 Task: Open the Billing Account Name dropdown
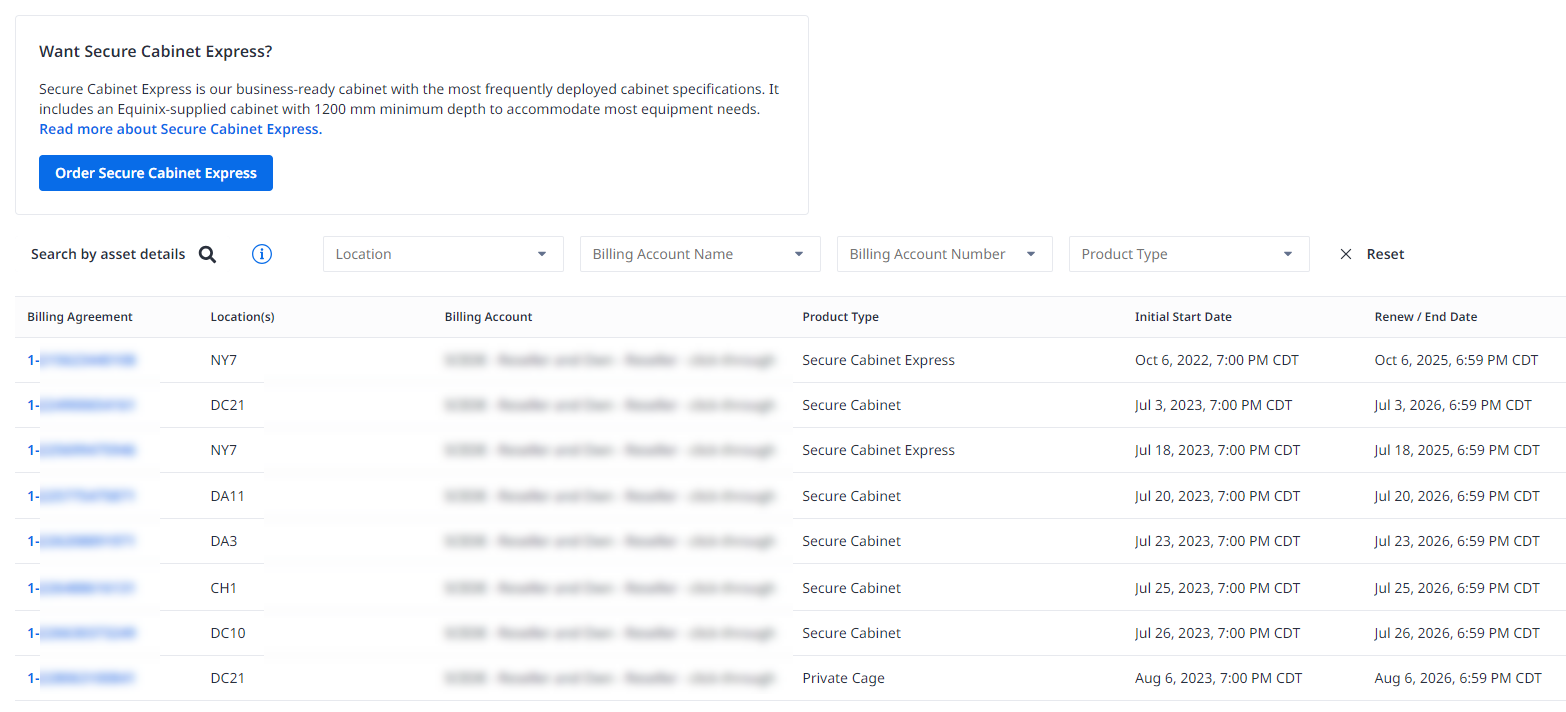[x=700, y=254]
